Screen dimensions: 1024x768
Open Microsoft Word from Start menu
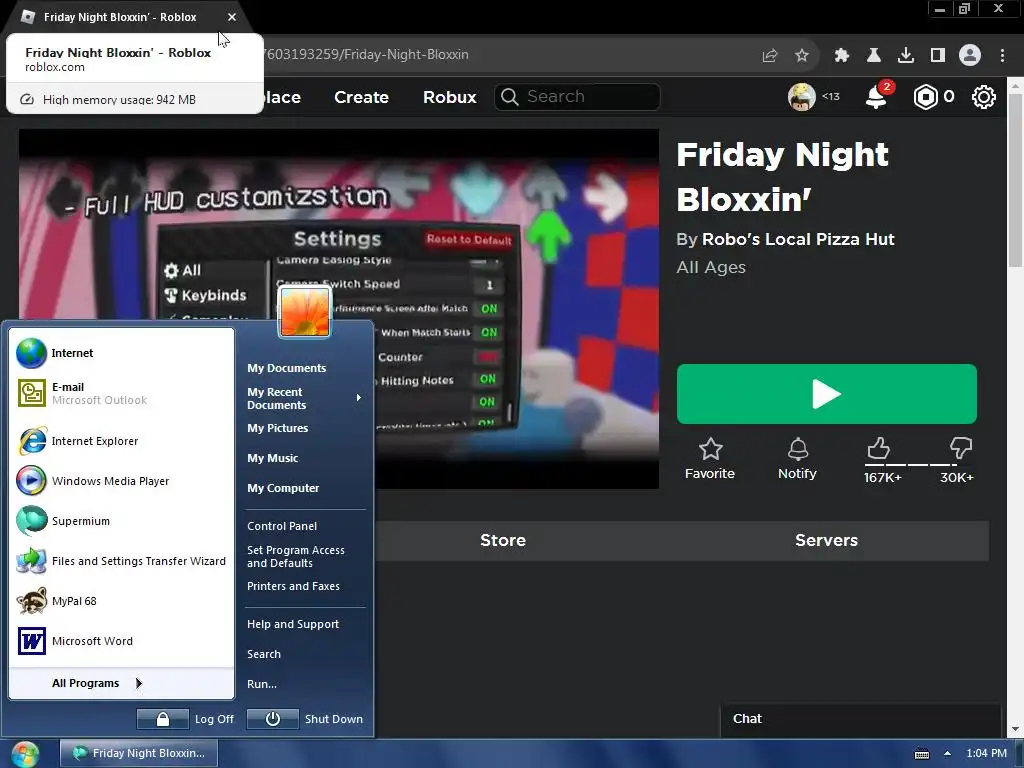point(121,641)
